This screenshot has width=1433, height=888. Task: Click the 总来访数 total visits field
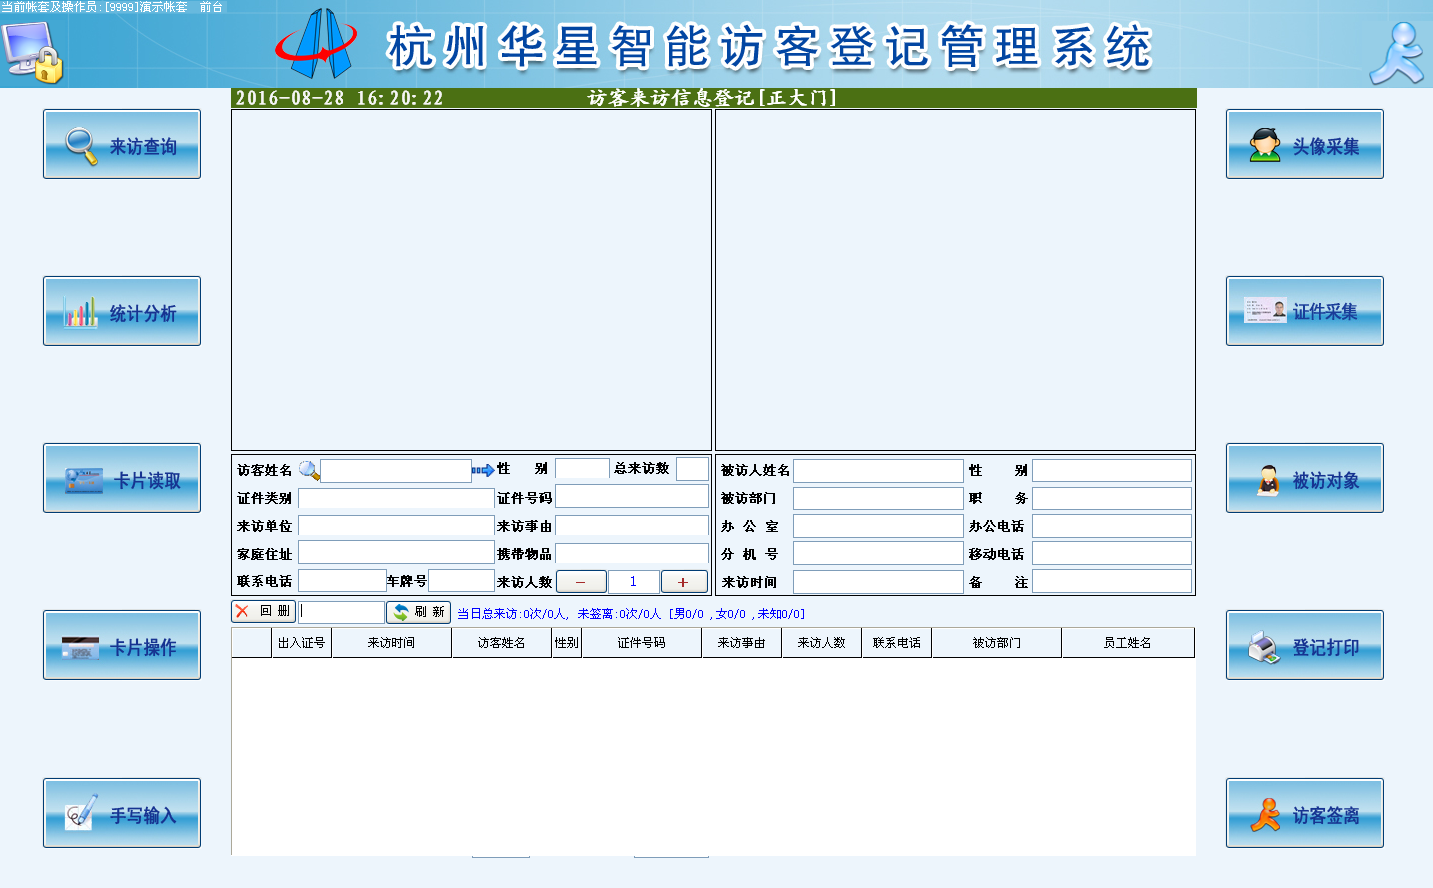[x=692, y=468]
